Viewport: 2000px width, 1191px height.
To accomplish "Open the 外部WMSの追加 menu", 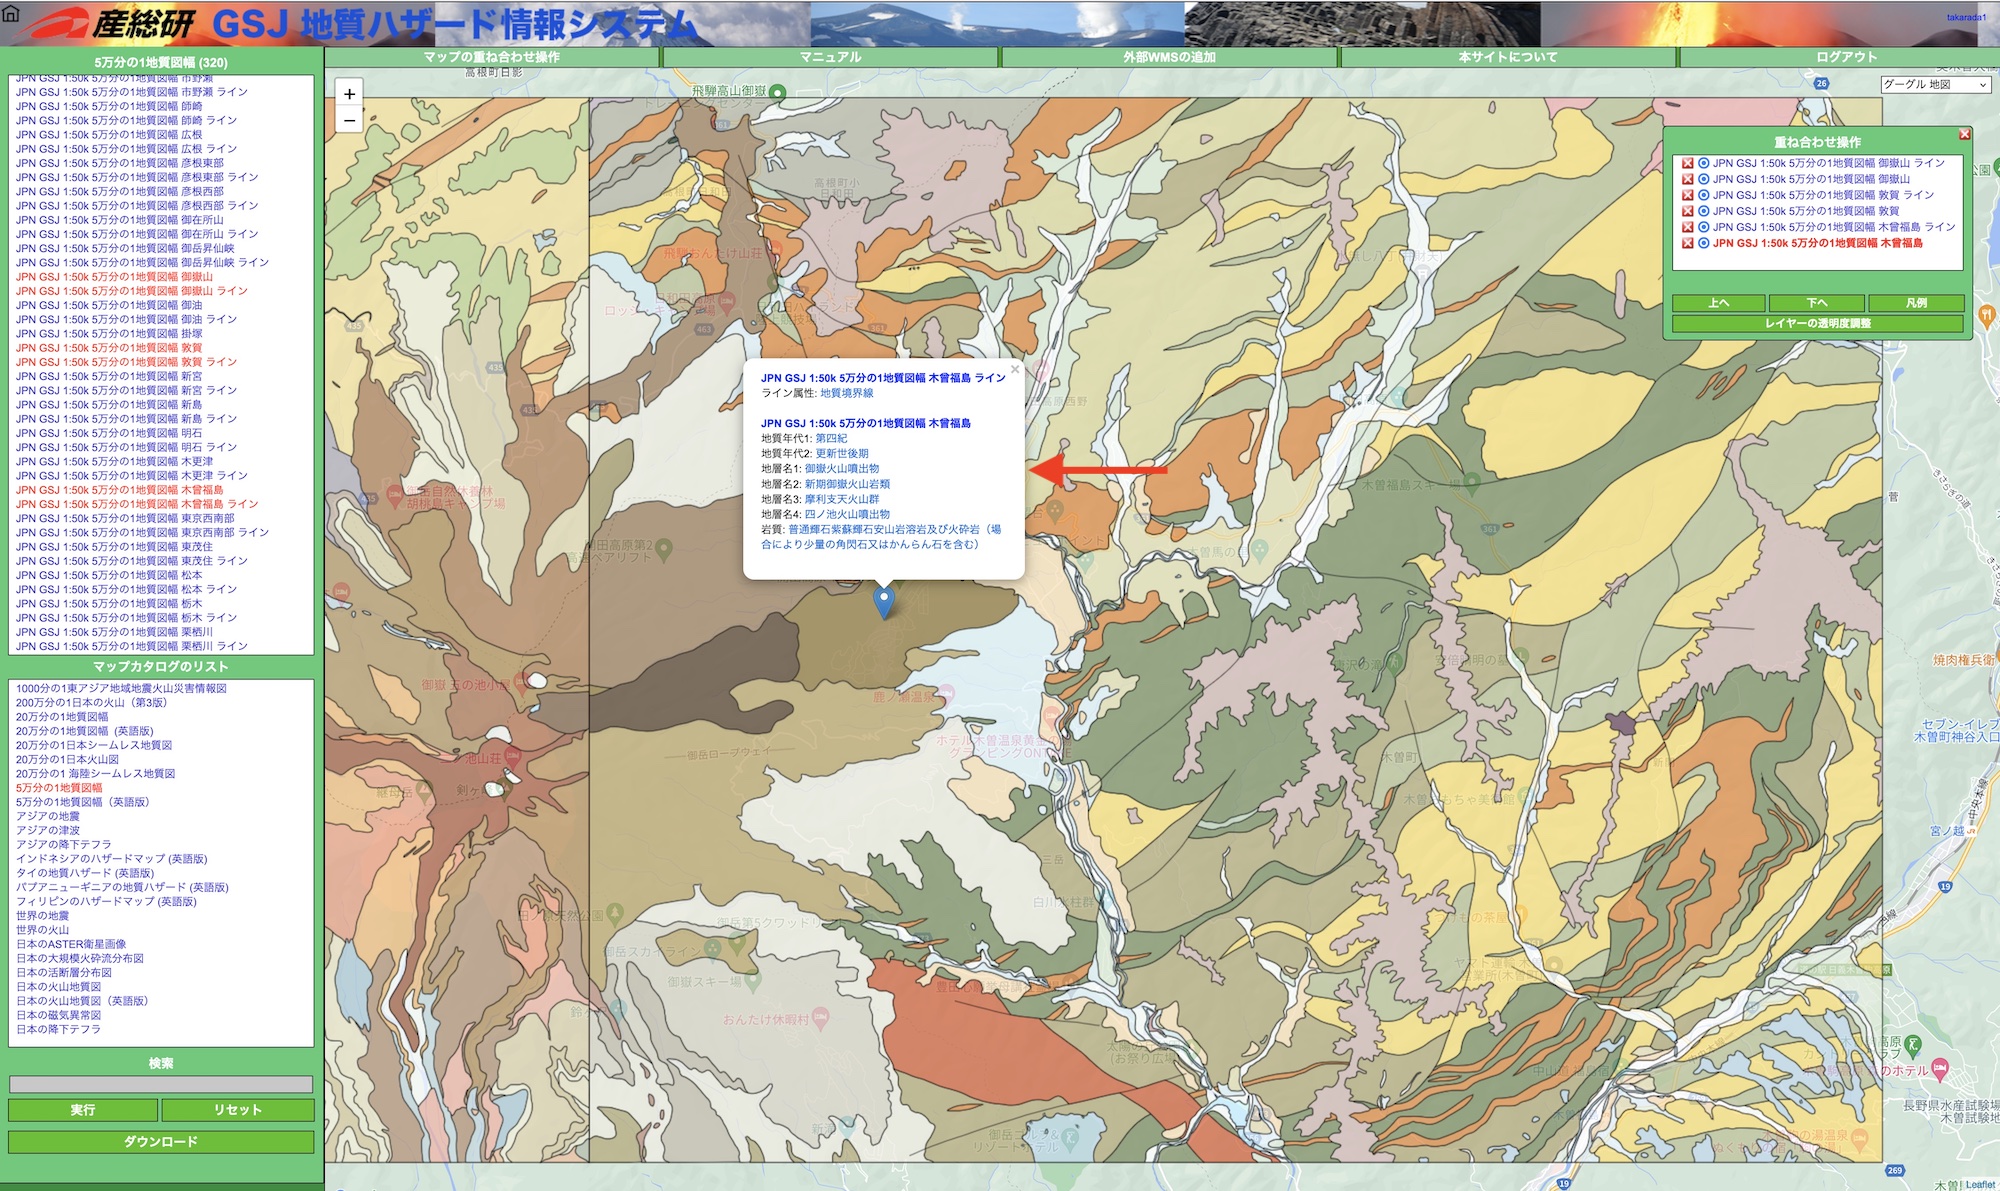I will 1169,57.
